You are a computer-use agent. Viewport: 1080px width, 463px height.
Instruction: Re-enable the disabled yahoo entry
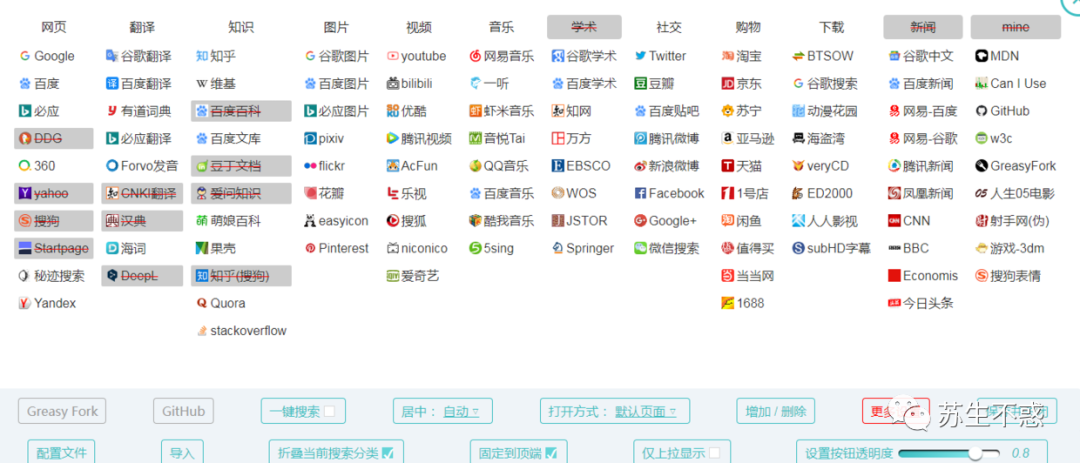tap(54, 194)
